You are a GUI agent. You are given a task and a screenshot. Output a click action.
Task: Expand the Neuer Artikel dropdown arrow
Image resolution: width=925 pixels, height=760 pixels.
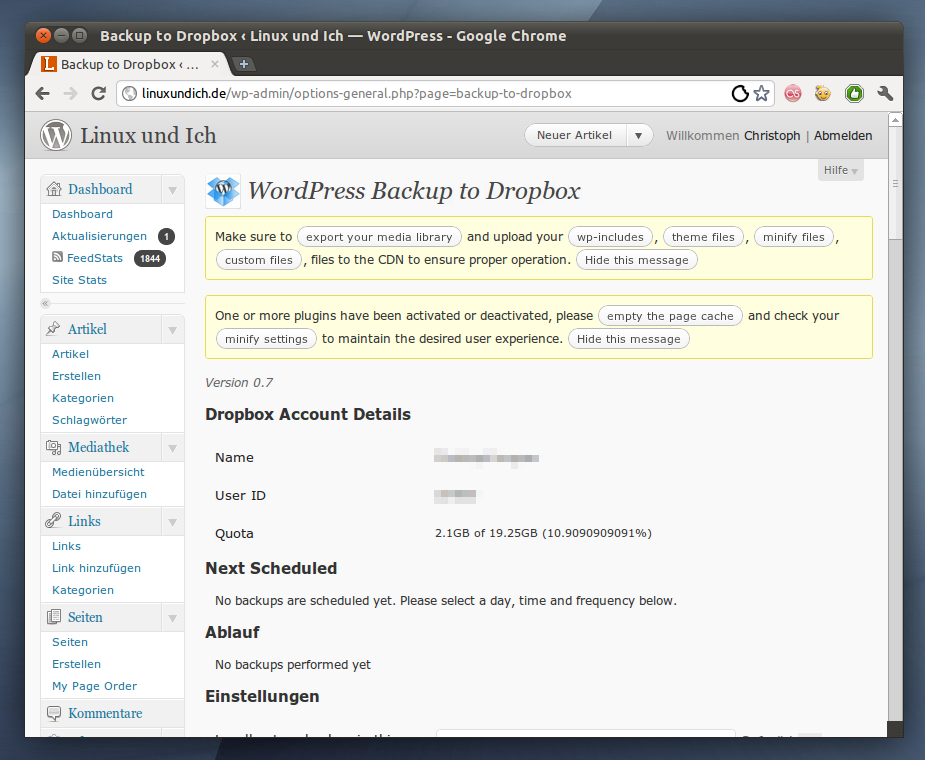pyautogui.click(x=638, y=136)
